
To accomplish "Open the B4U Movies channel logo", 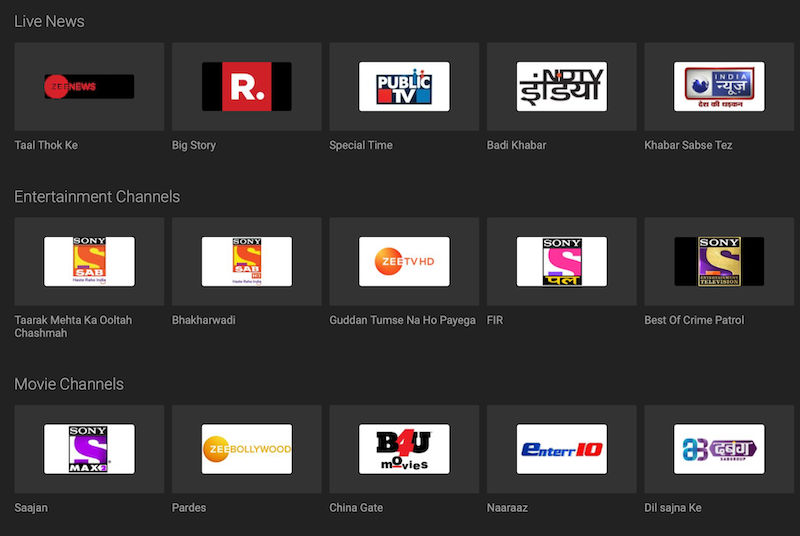I will 404,449.
